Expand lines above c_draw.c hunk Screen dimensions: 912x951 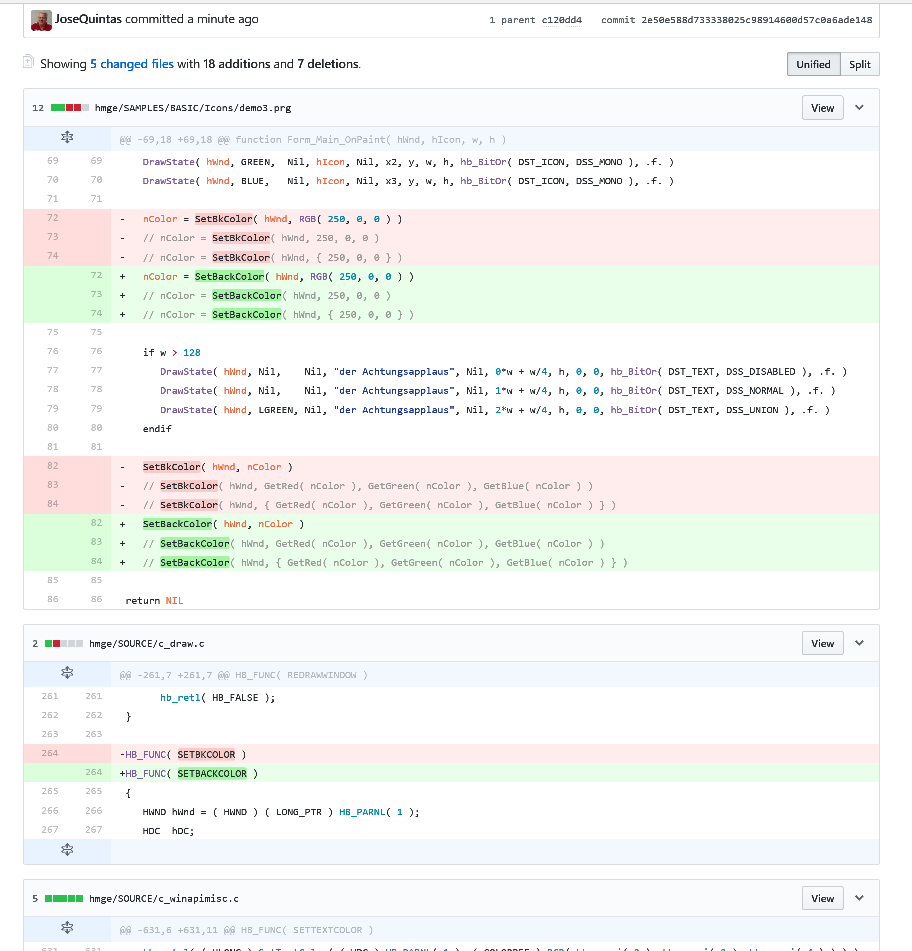[x=67, y=674]
